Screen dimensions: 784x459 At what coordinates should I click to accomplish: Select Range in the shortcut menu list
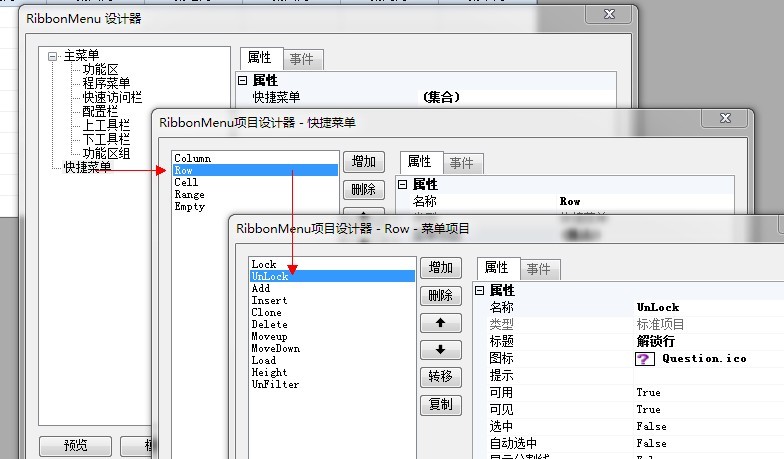tap(255, 194)
